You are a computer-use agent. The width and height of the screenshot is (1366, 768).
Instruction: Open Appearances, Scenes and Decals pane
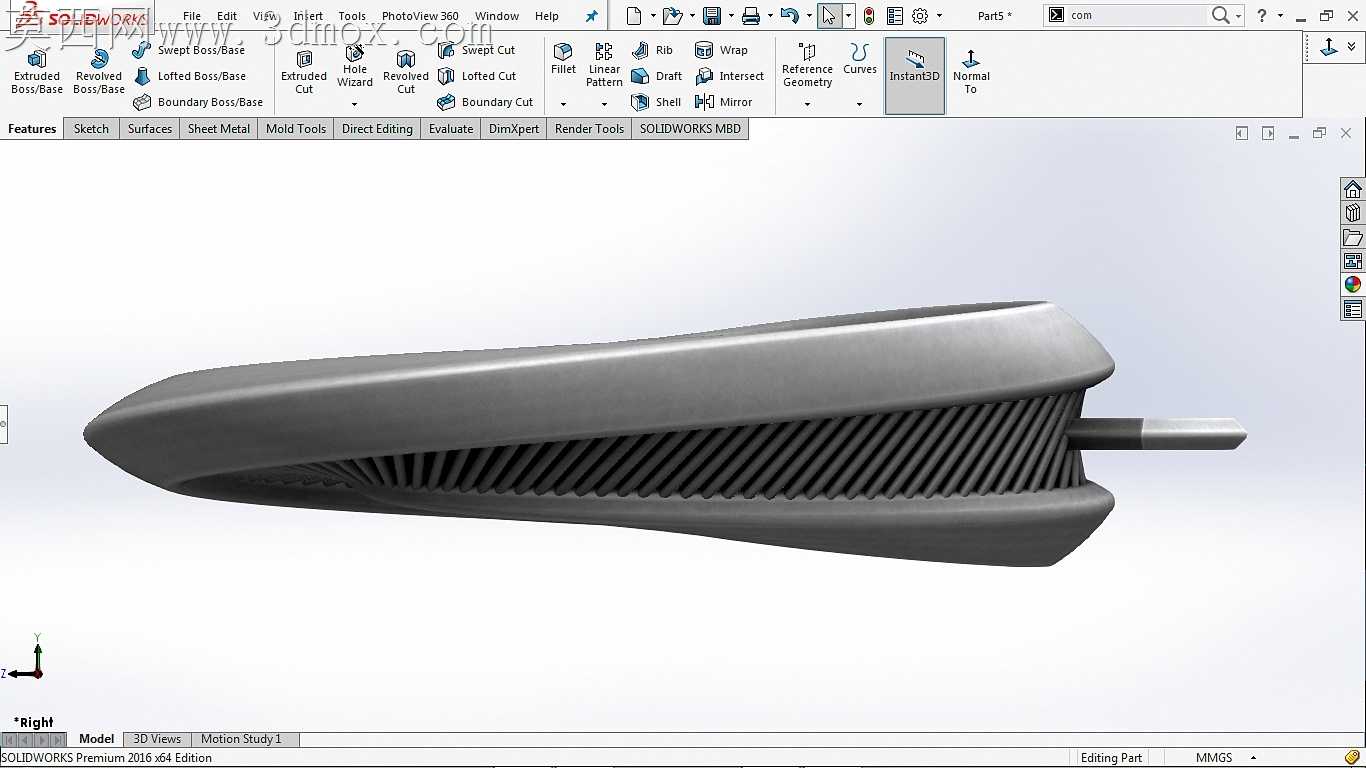[1353, 285]
